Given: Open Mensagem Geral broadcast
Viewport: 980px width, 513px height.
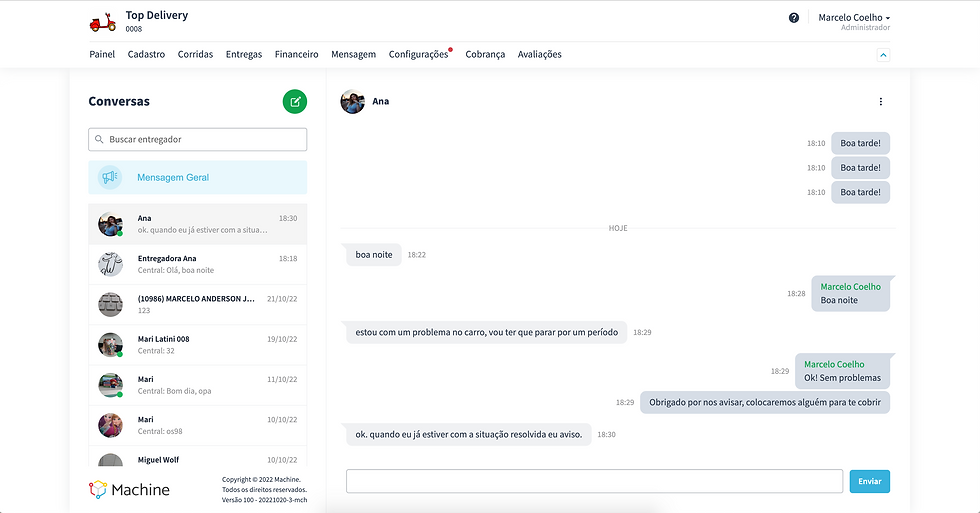Looking at the screenshot, I should click(198, 177).
